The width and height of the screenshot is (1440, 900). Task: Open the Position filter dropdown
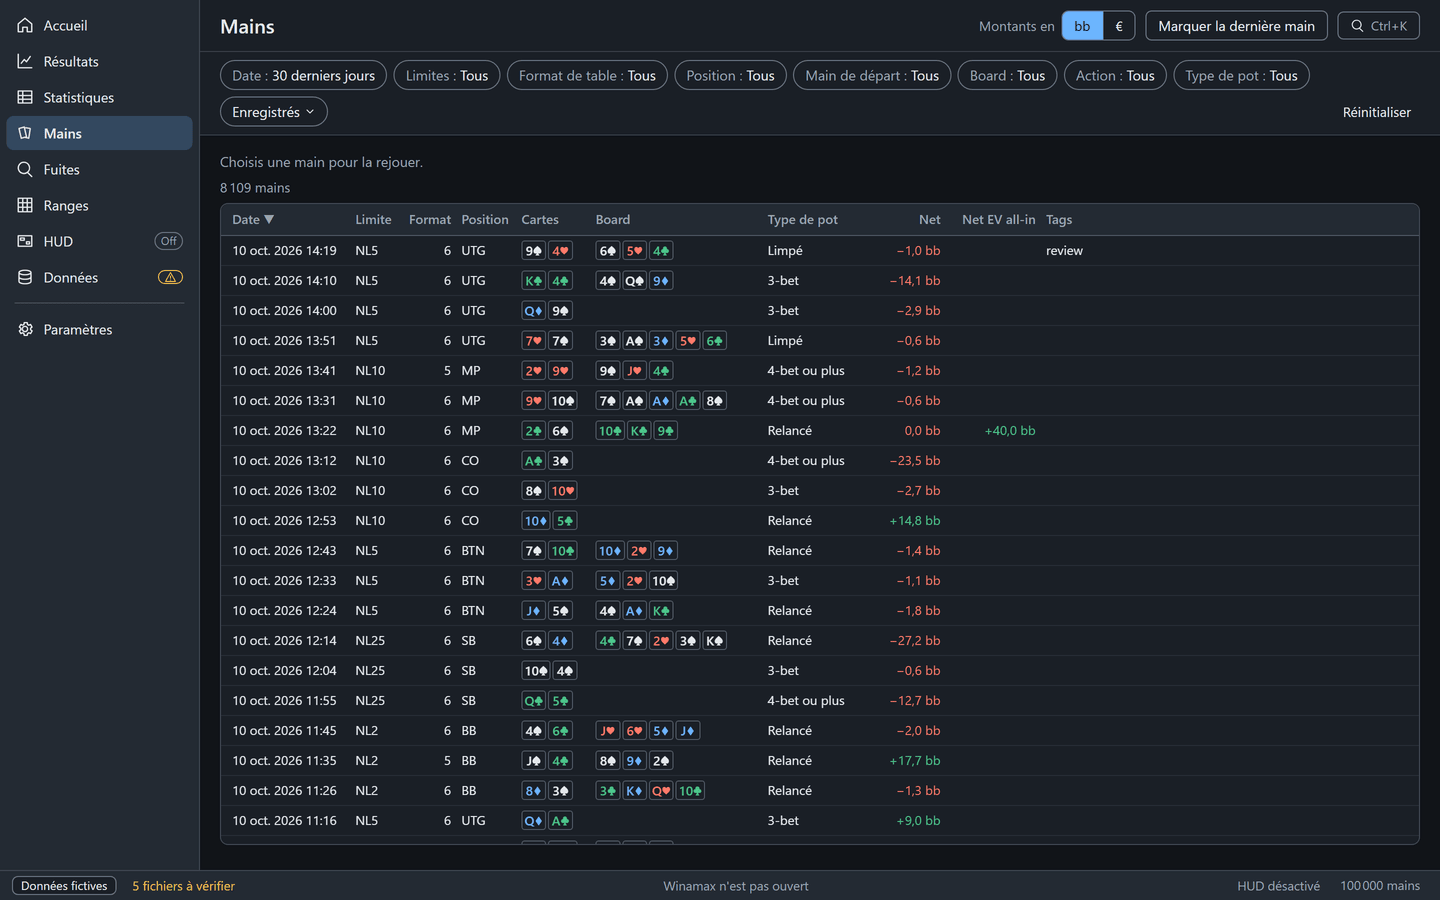pyautogui.click(x=730, y=75)
